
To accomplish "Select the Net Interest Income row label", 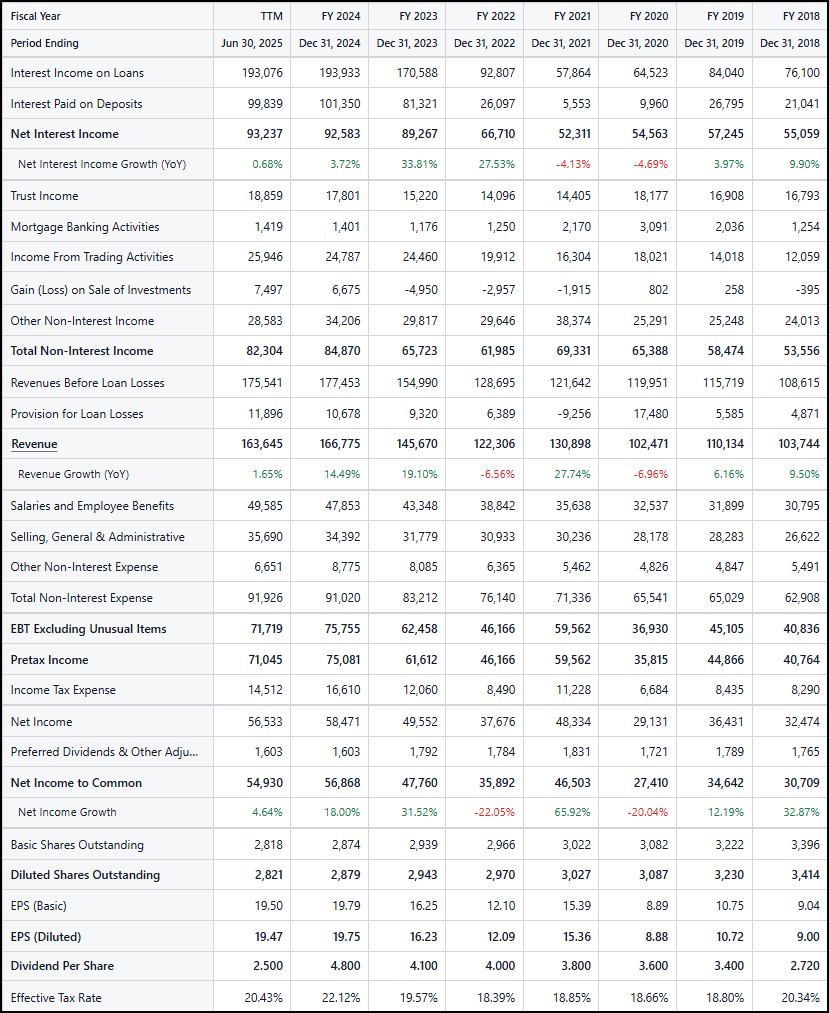I will 65,134.
